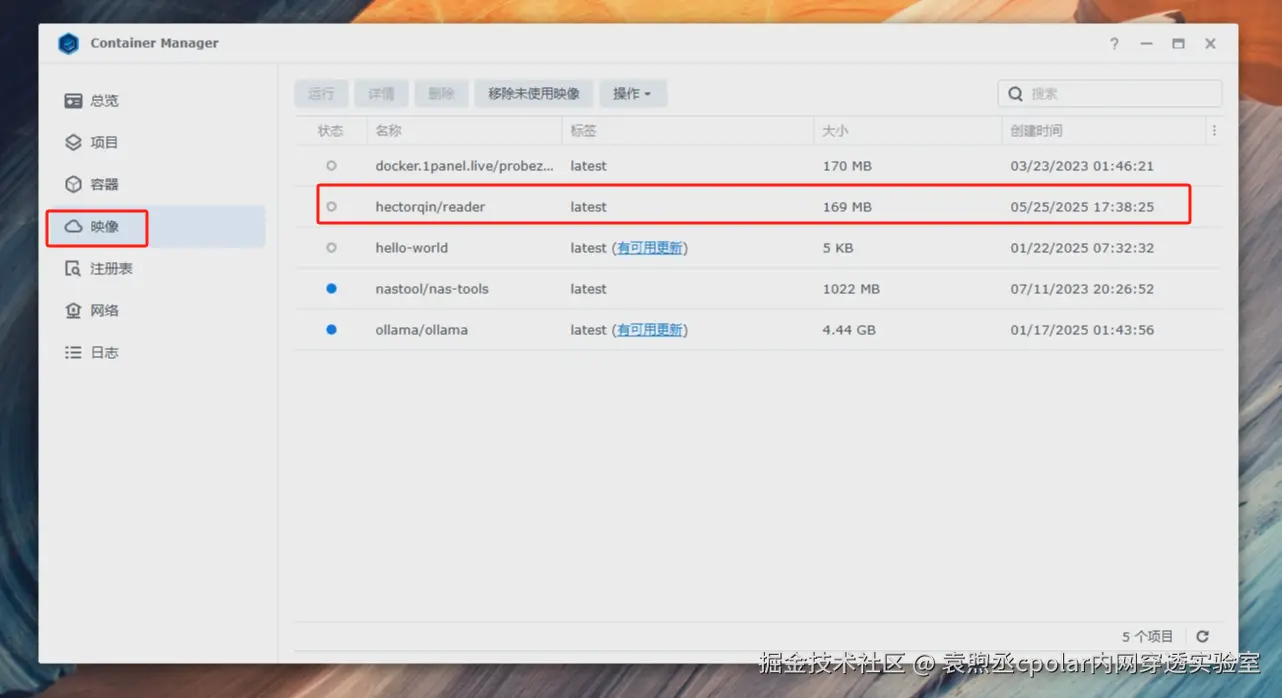Click the date 01/17/2025 01:43:56

point(1082,330)
